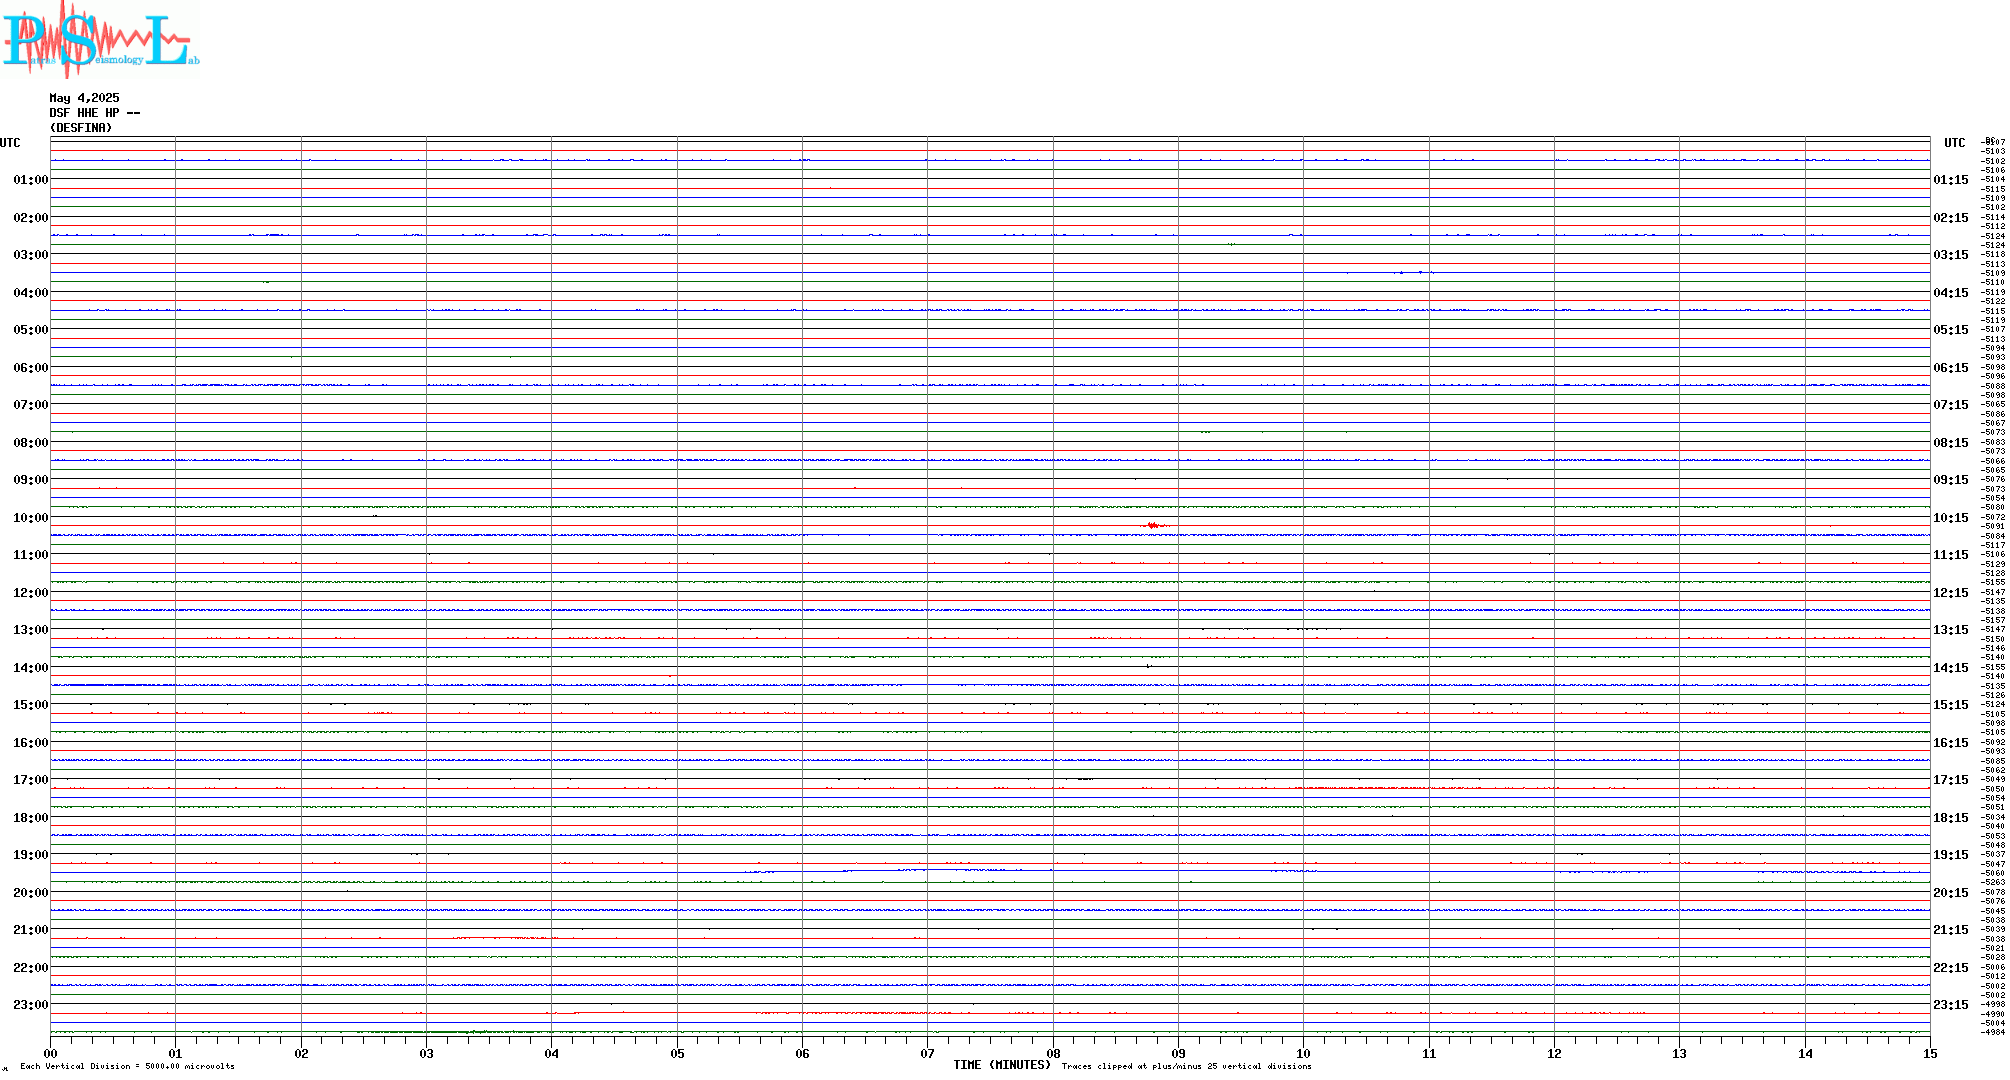The width and height of the screenshot is (2010, 1080).
Task: Click the 21:00 hour label
Action: (31, 930)
